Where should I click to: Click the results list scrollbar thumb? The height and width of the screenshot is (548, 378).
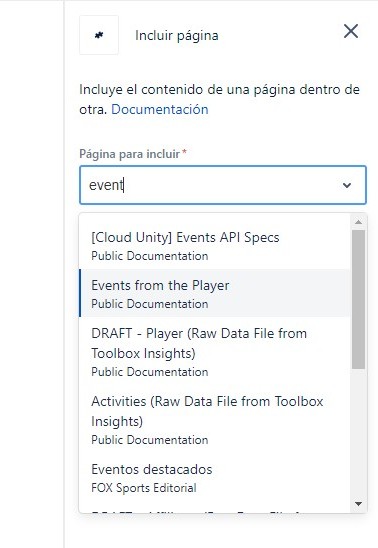pos(358,300)
